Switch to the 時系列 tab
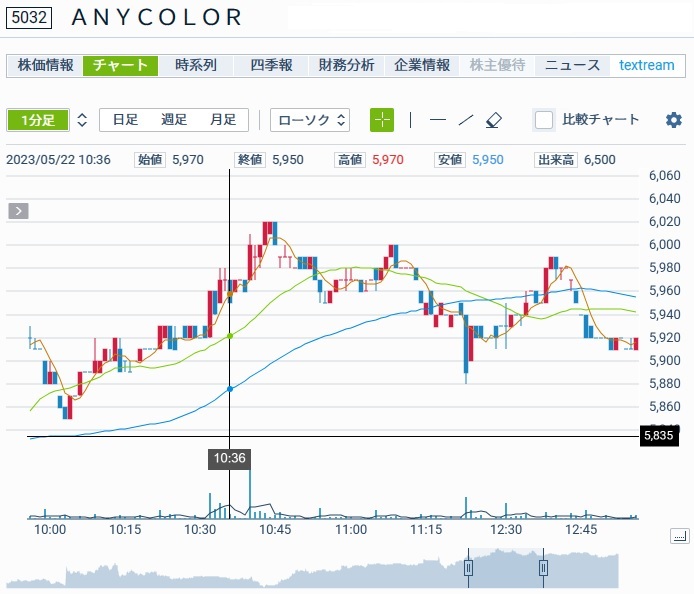Viewport: 694px width, 594px height. click(195, 65)
